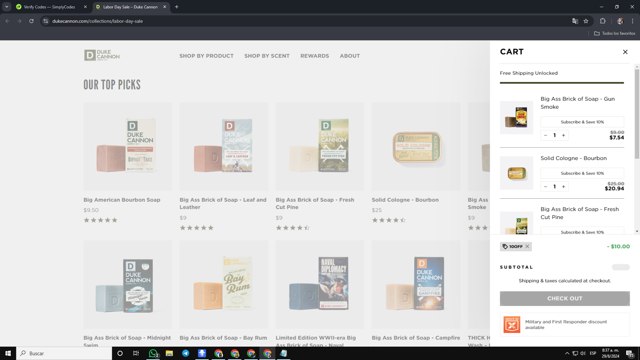Open Task View on taskbar

136,353
